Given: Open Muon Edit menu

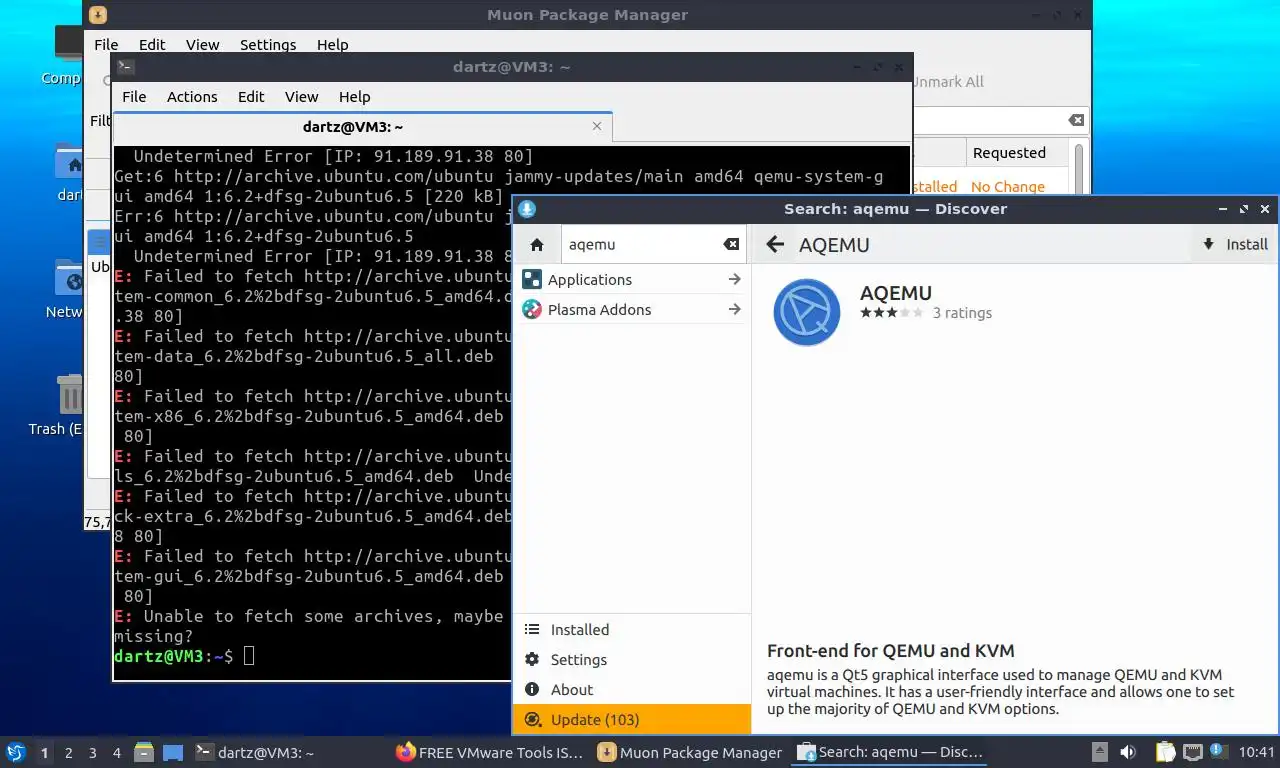Looking at the screenshot, I should tap(152, 45).
